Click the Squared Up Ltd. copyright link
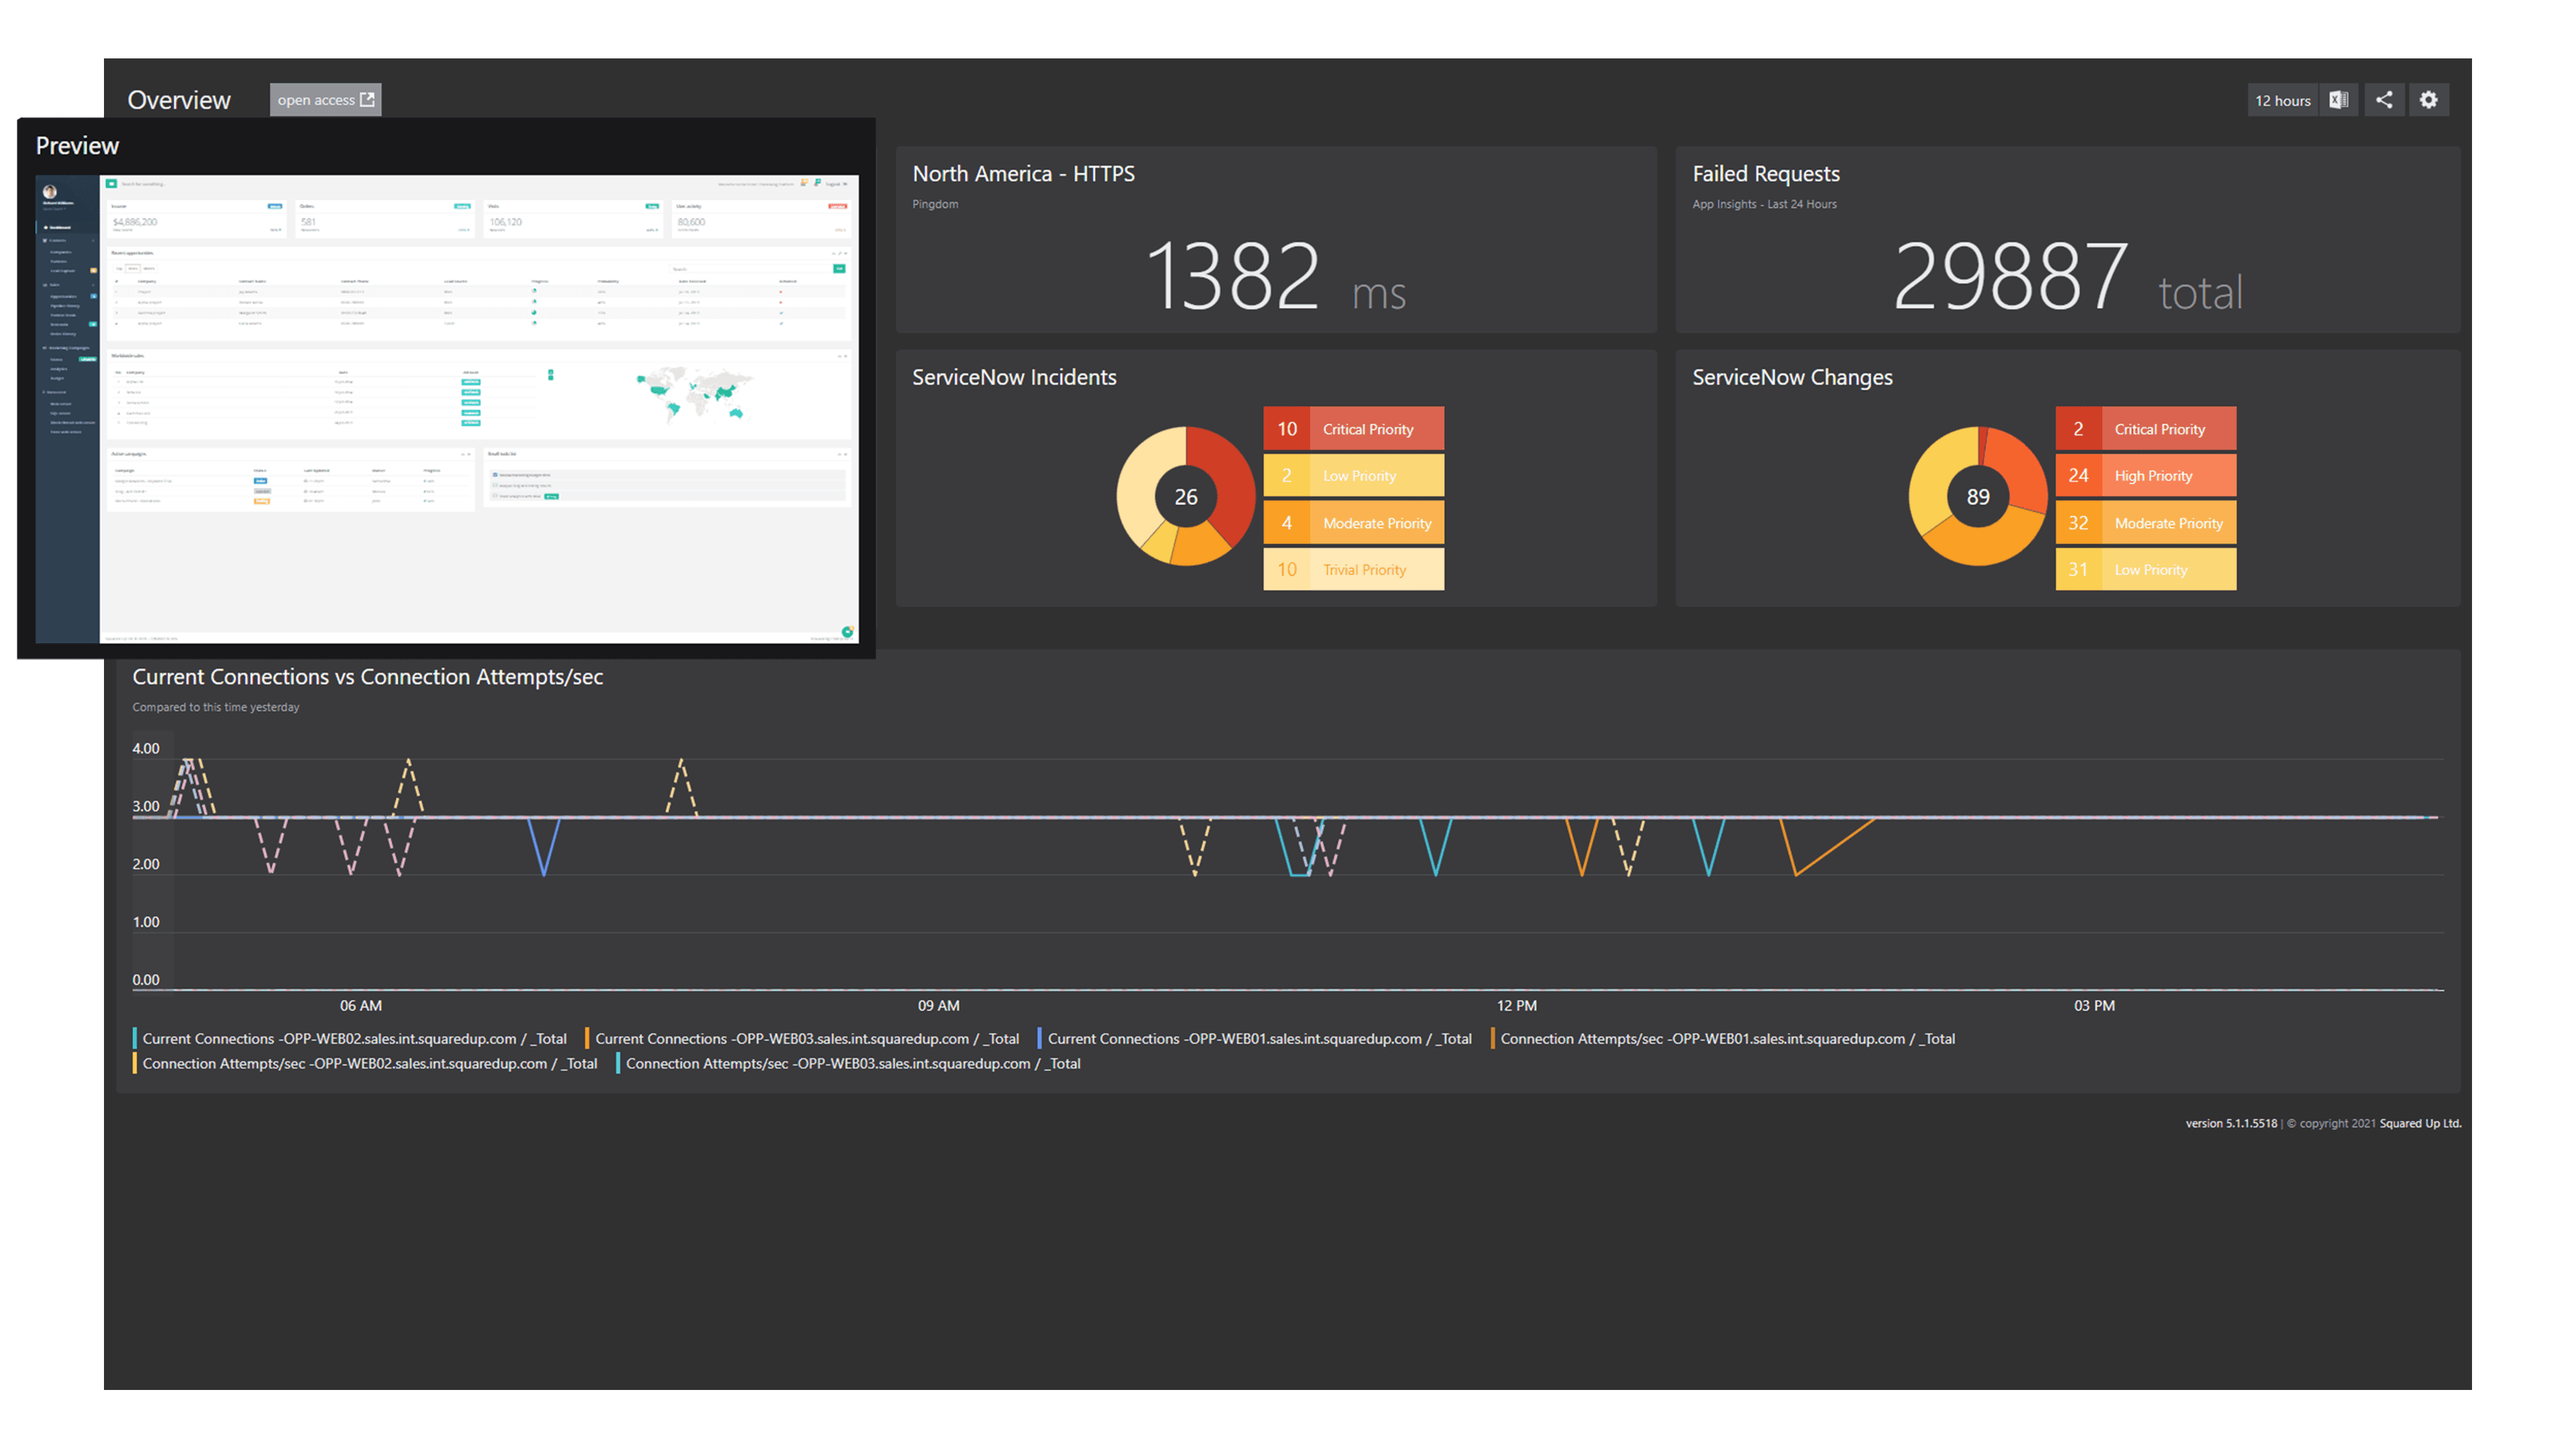Screen dimensions: 2576x1449 (x=2421, y=1123)
